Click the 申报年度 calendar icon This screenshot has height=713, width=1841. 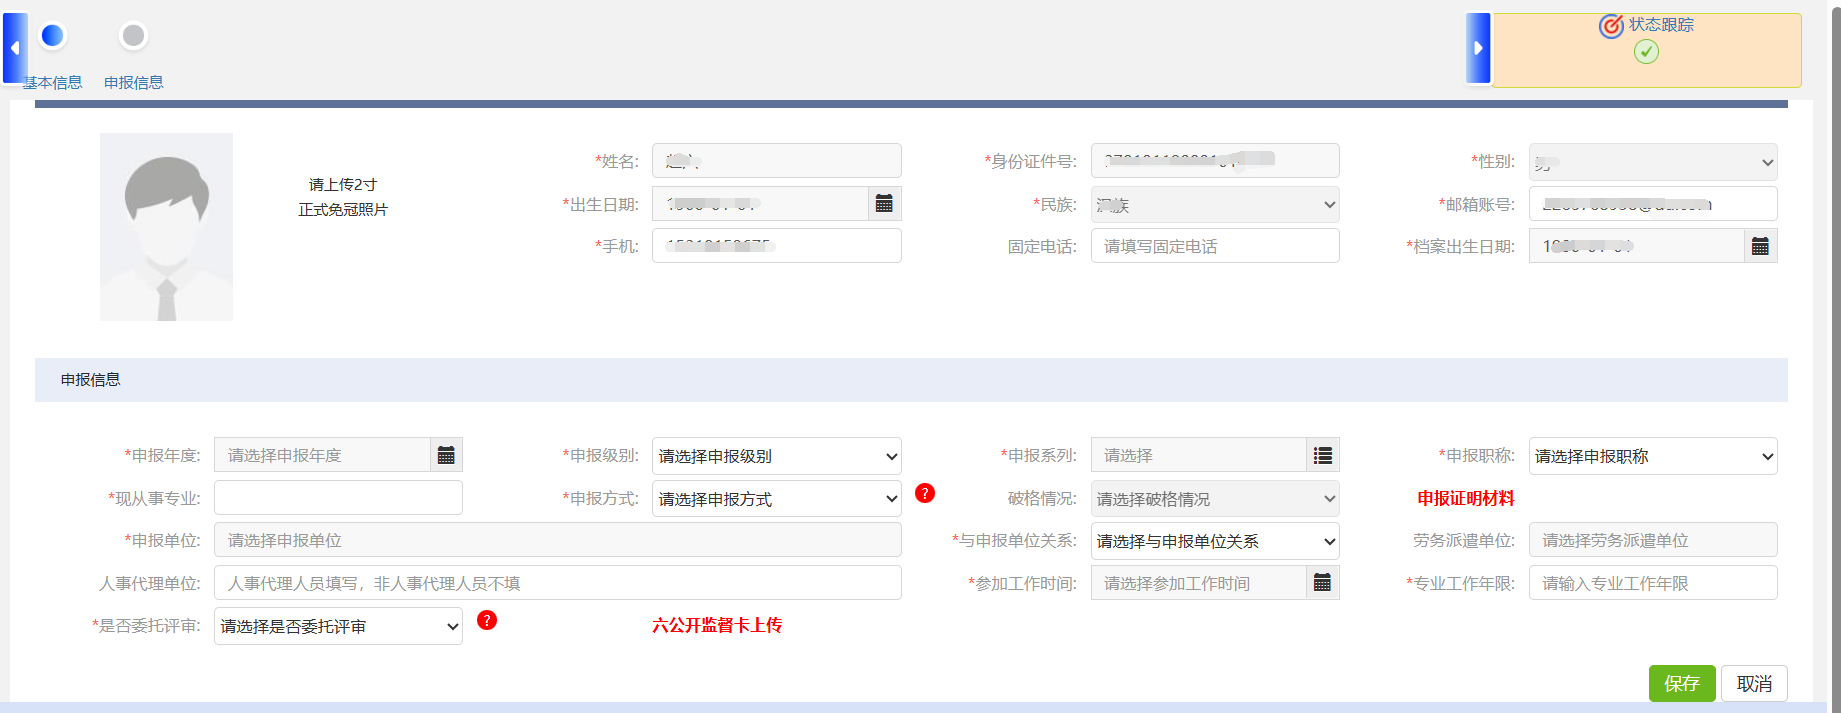(446, 456)
